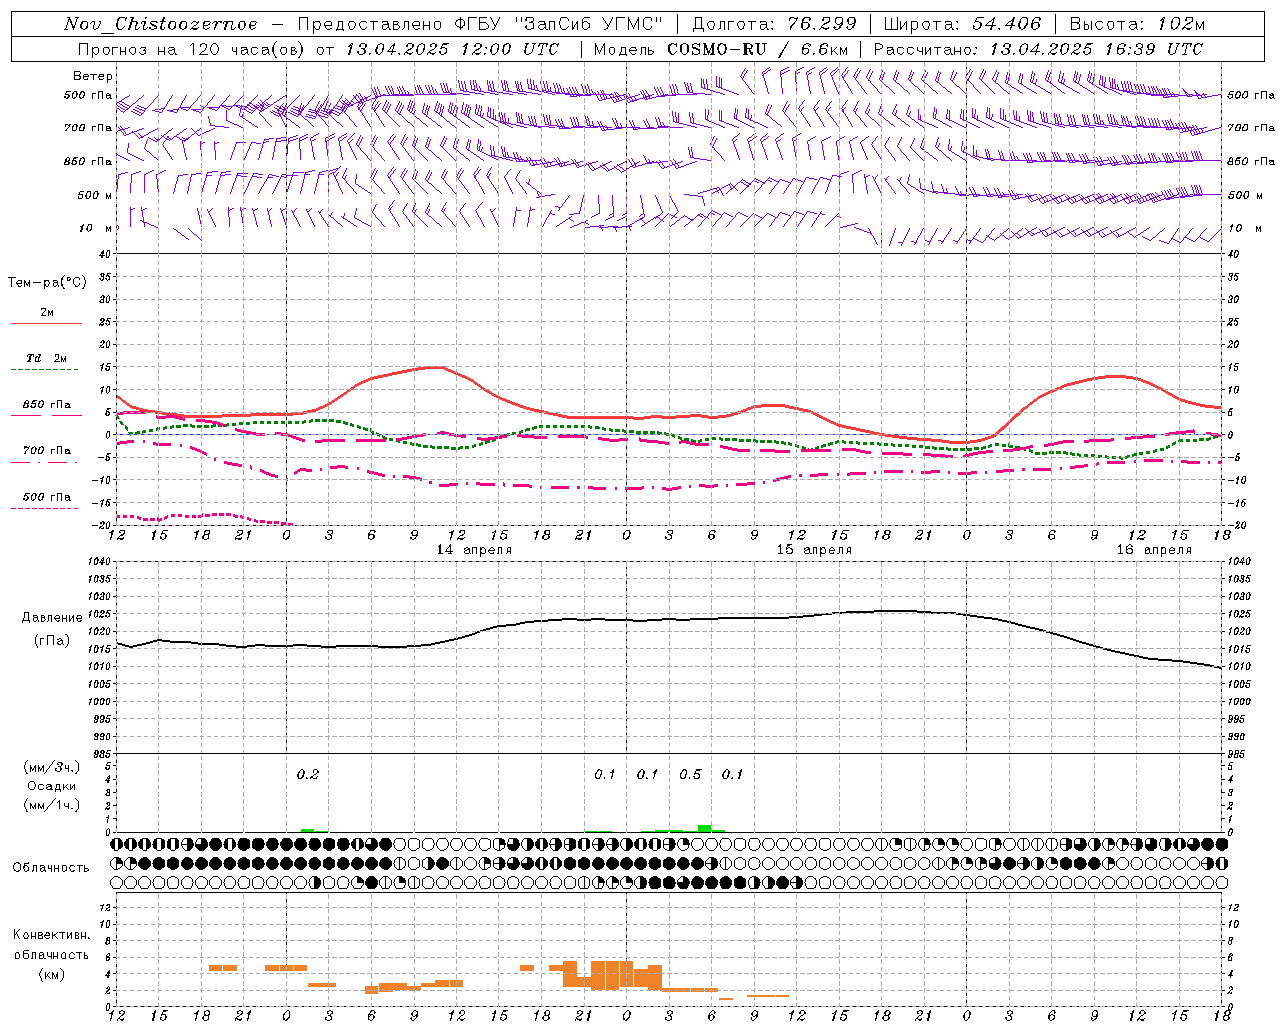This screenshot has height=1024, width=1280.
Task: Click the Nov_Chistoozernoe station title
Action: pos(161,24)
